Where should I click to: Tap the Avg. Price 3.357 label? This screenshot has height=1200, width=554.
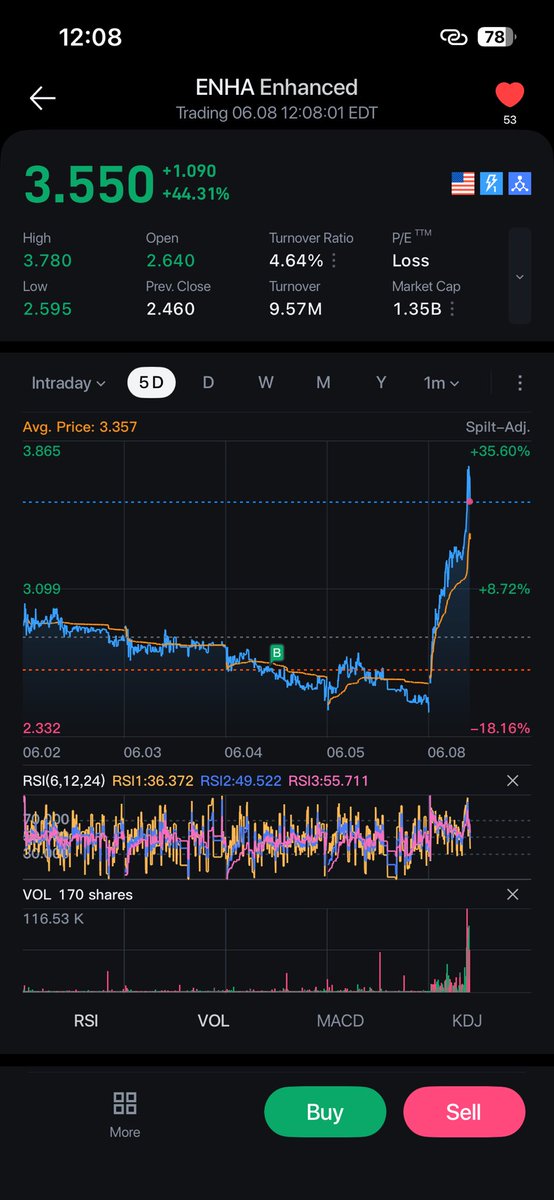[80, 427]
